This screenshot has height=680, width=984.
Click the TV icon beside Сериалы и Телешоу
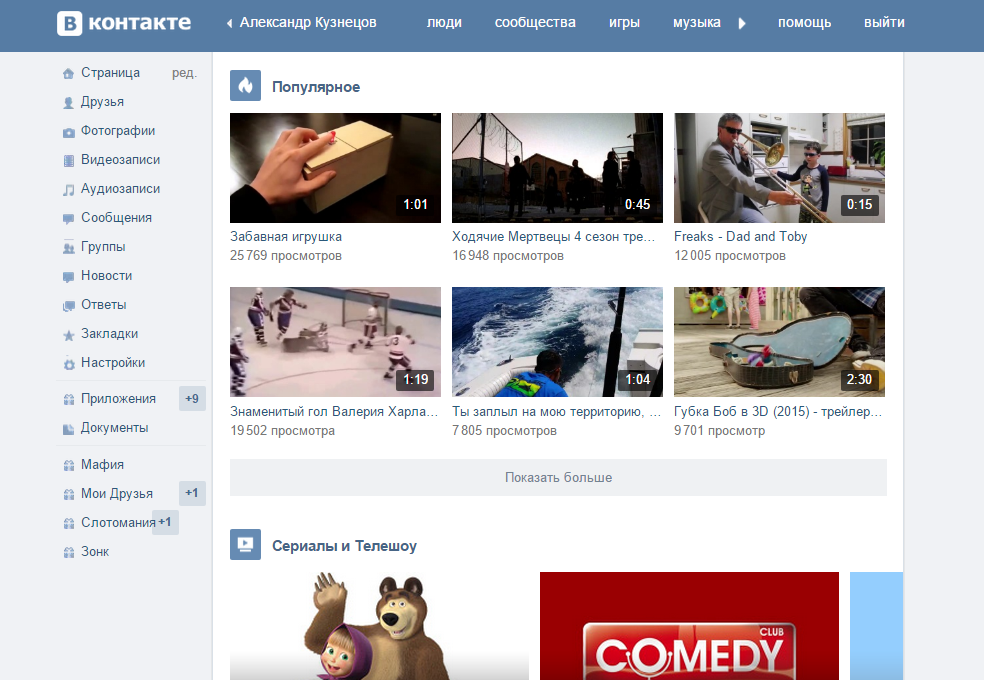(x=246, y=545)
